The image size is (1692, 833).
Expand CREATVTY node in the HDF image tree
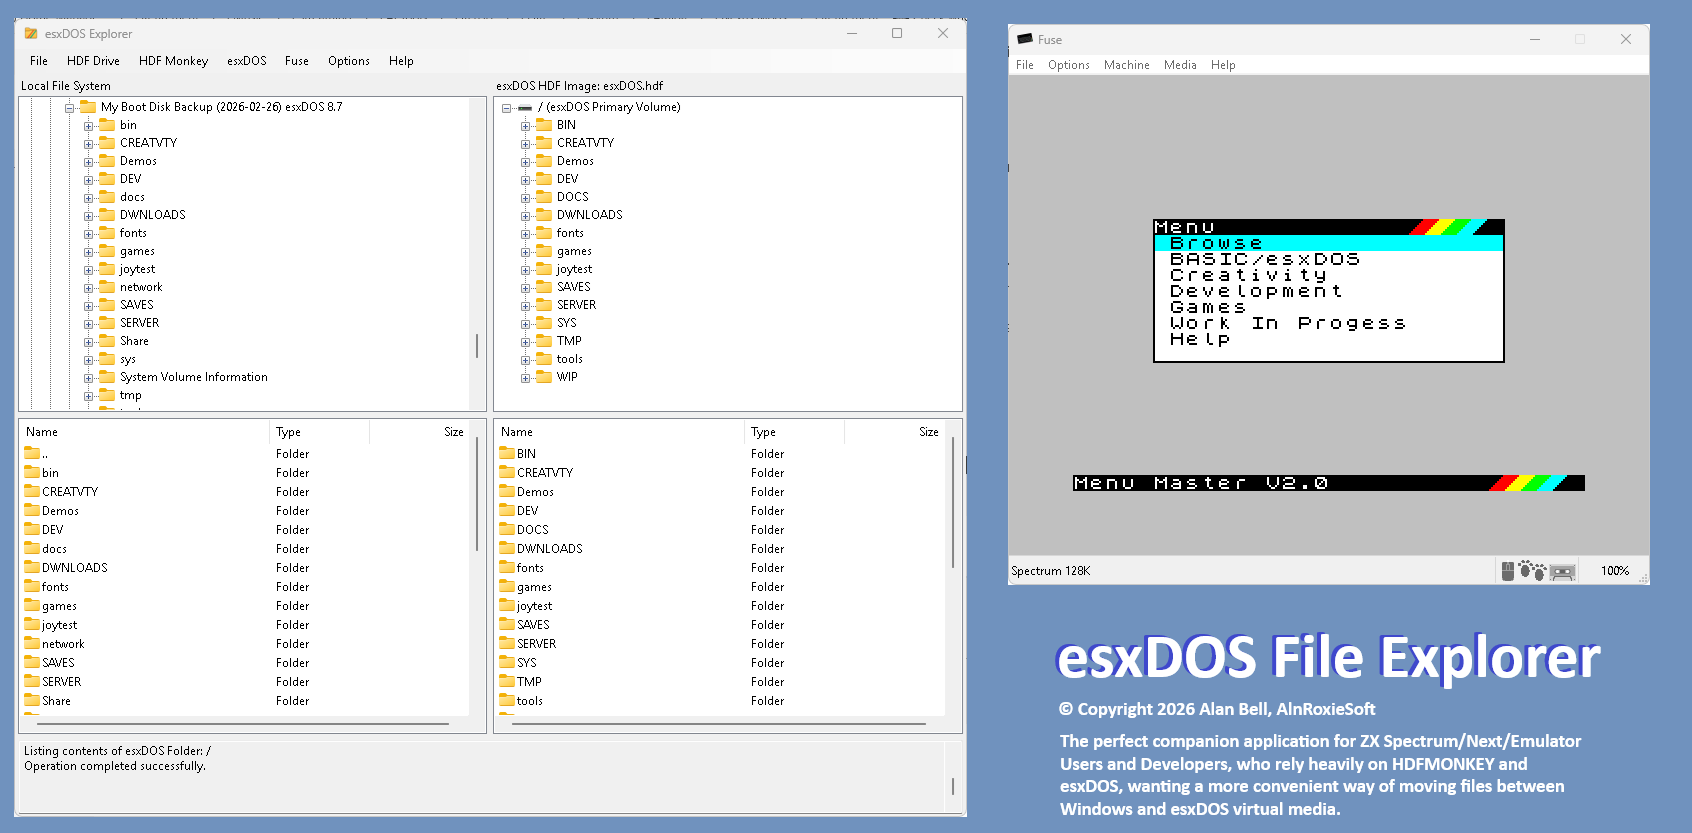[526, 143]
